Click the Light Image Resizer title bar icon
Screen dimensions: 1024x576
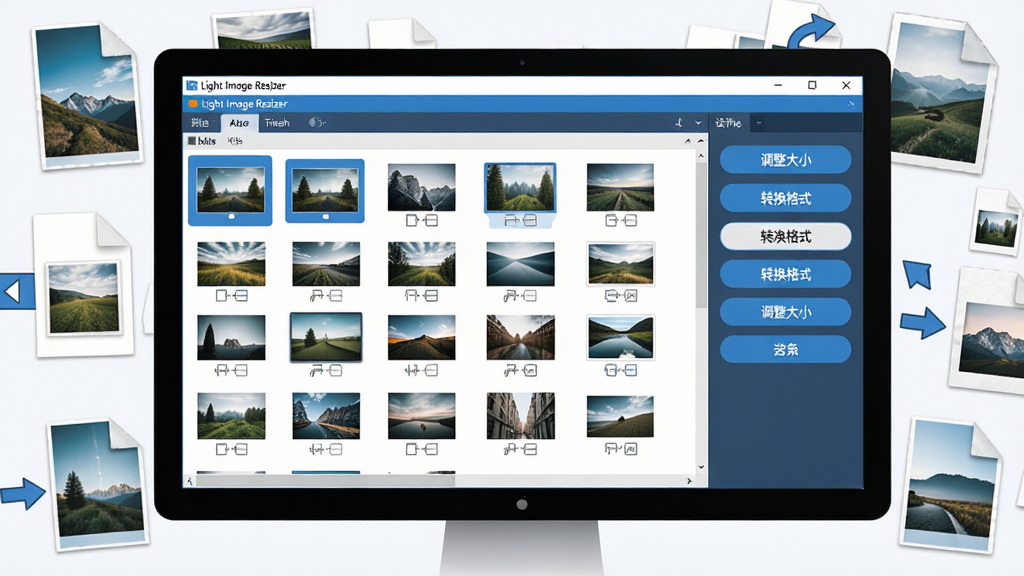(191, 86)
